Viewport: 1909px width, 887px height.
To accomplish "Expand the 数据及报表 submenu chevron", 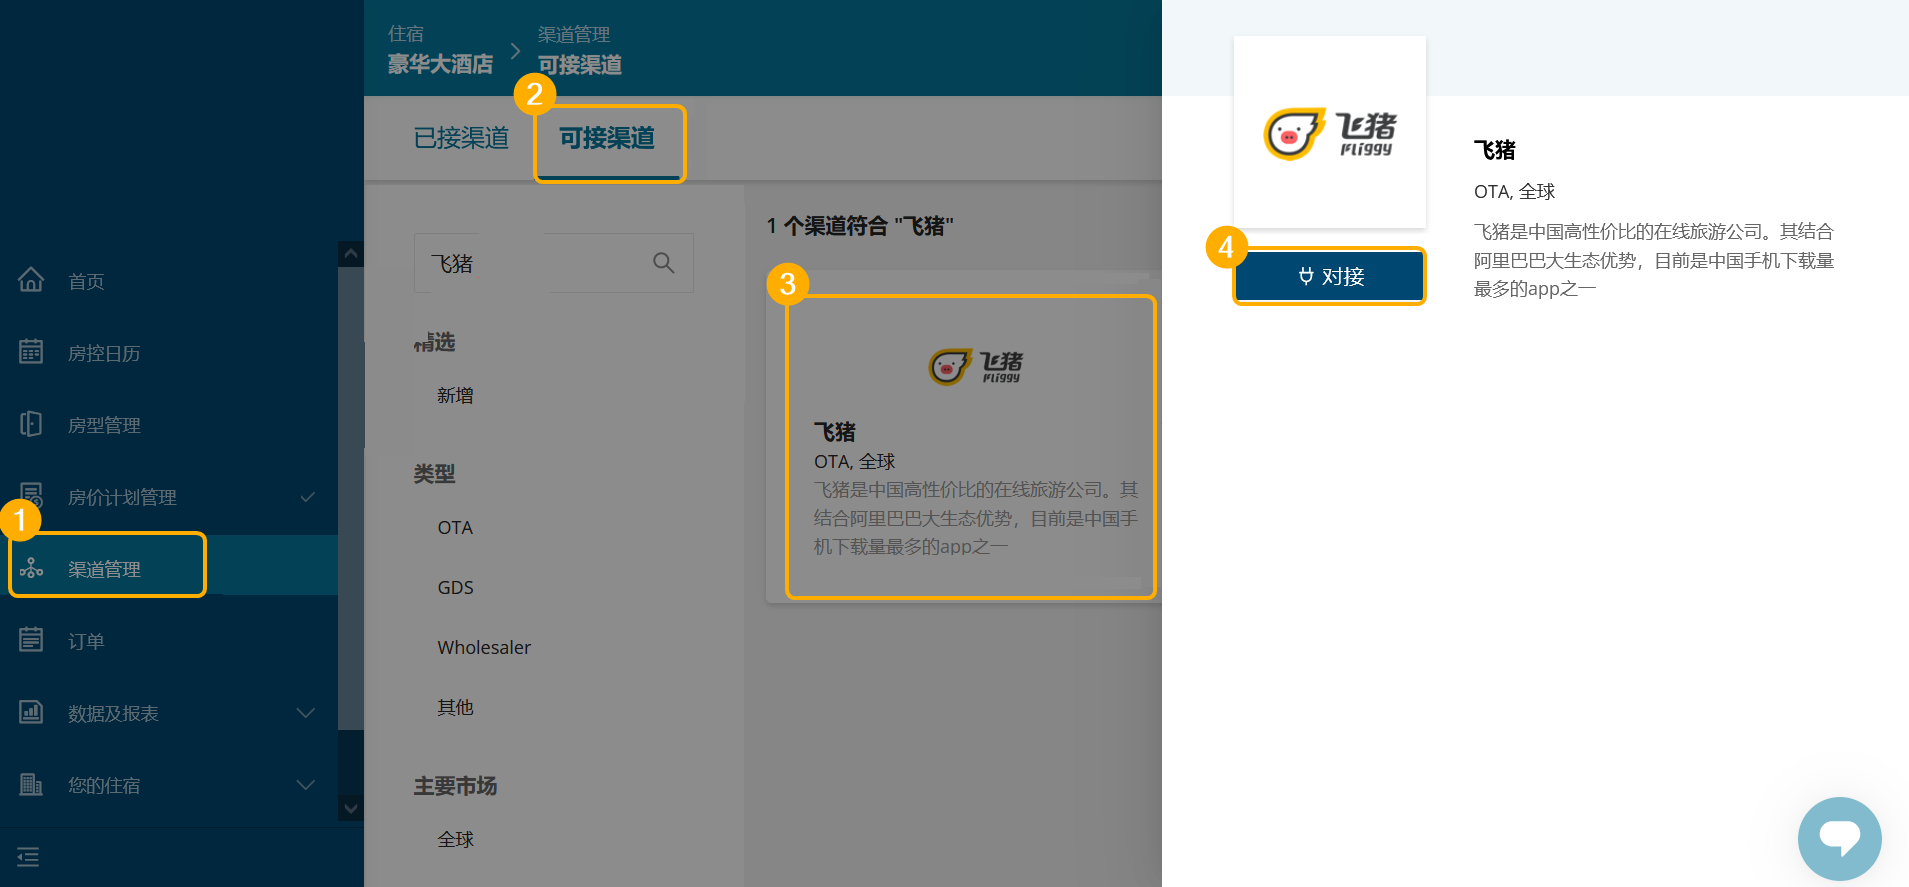I will [306, 713].
